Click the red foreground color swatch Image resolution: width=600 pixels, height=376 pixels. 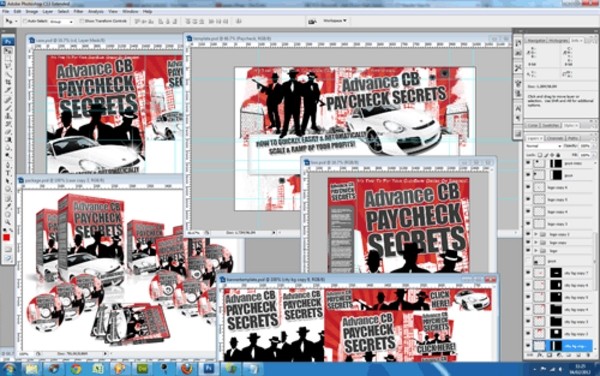6,238
